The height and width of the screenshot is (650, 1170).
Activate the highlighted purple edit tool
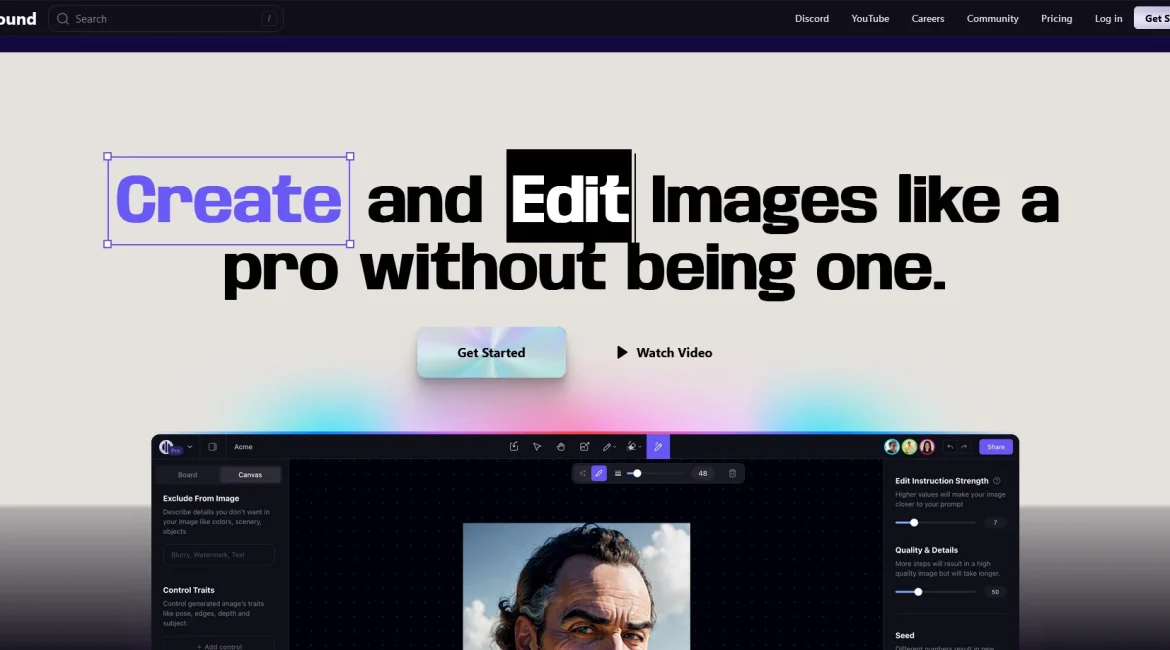point(658,447)
